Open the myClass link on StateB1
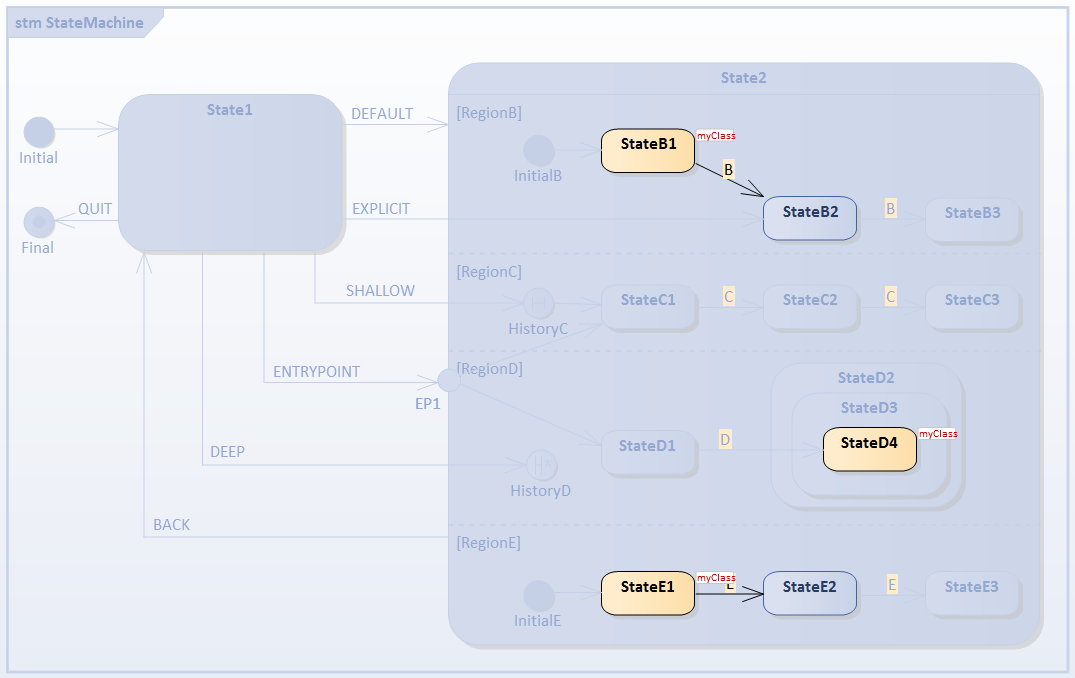The width and height of the screenshot is (1075, 678). pos(716,135)
